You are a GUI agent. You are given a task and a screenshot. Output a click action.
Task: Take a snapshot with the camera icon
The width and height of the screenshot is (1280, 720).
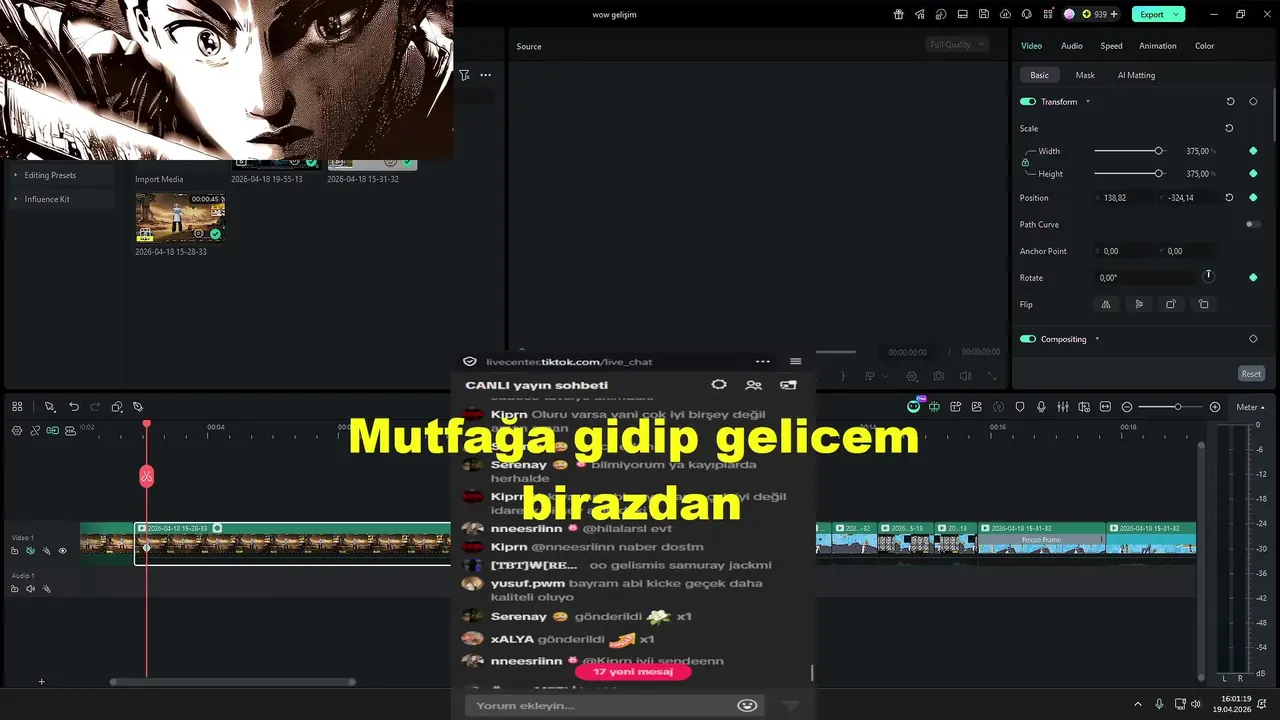[938, 376]
